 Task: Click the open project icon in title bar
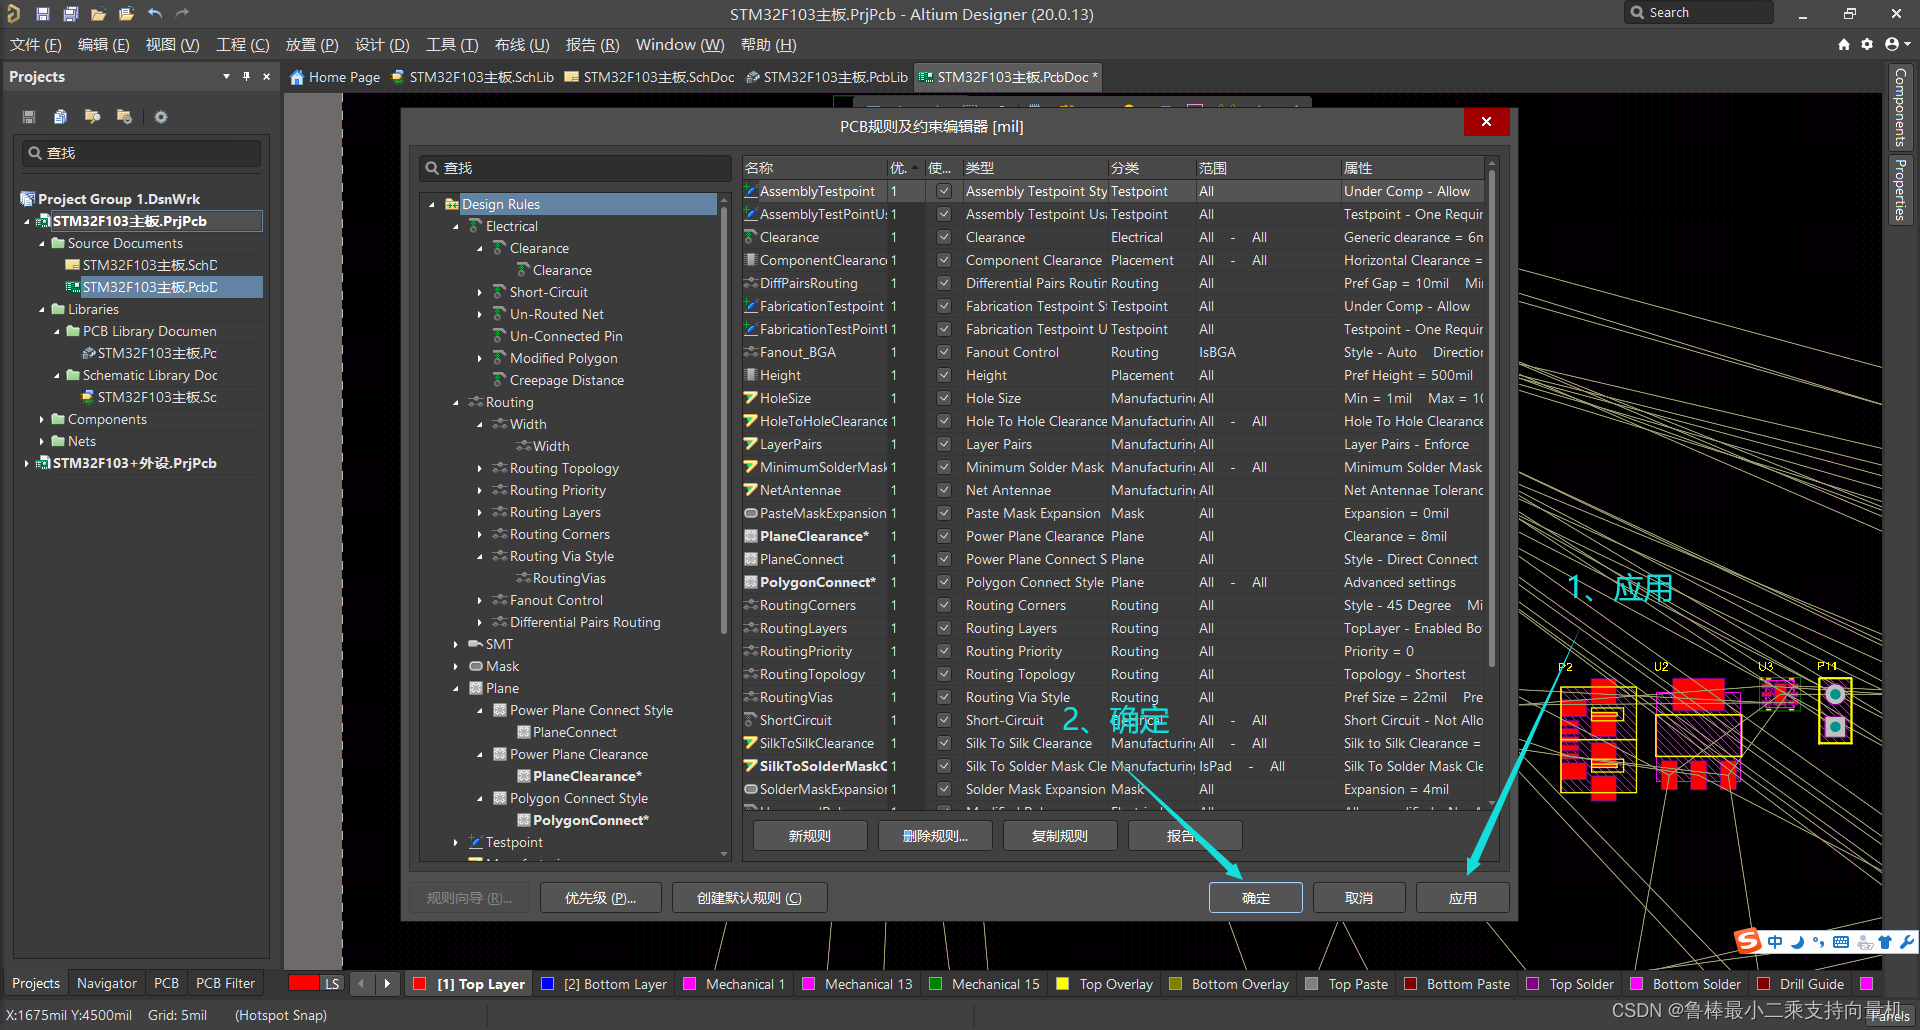[126, 14]
